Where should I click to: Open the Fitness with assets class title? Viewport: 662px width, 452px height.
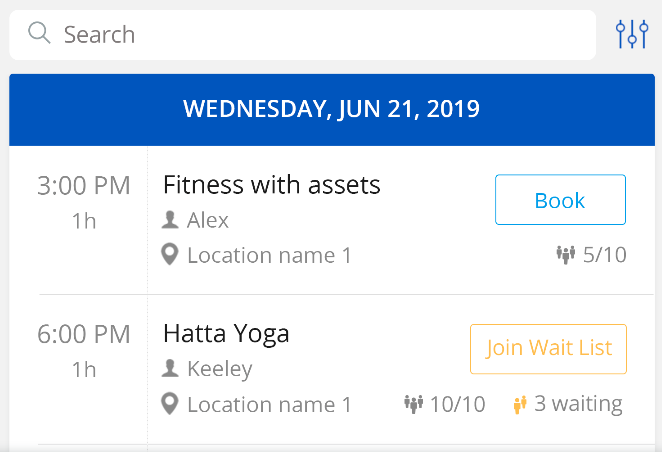coord(272,185)
